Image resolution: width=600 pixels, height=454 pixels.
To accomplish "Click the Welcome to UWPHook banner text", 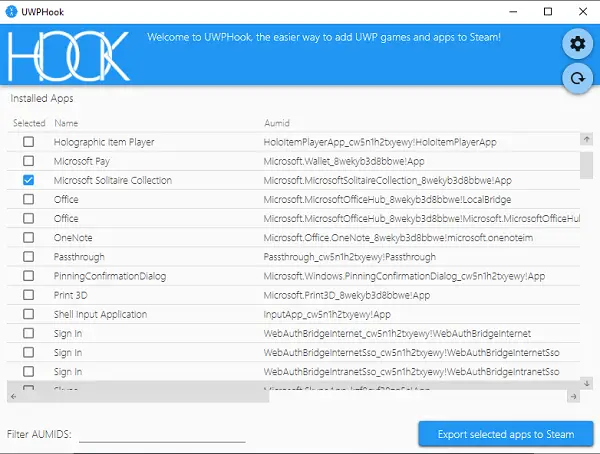I will [324, 37].
